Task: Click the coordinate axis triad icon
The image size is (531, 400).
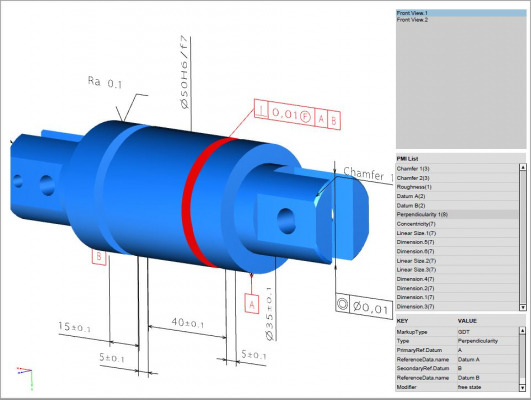Action: pyautogui.click(x=26, y=378)
